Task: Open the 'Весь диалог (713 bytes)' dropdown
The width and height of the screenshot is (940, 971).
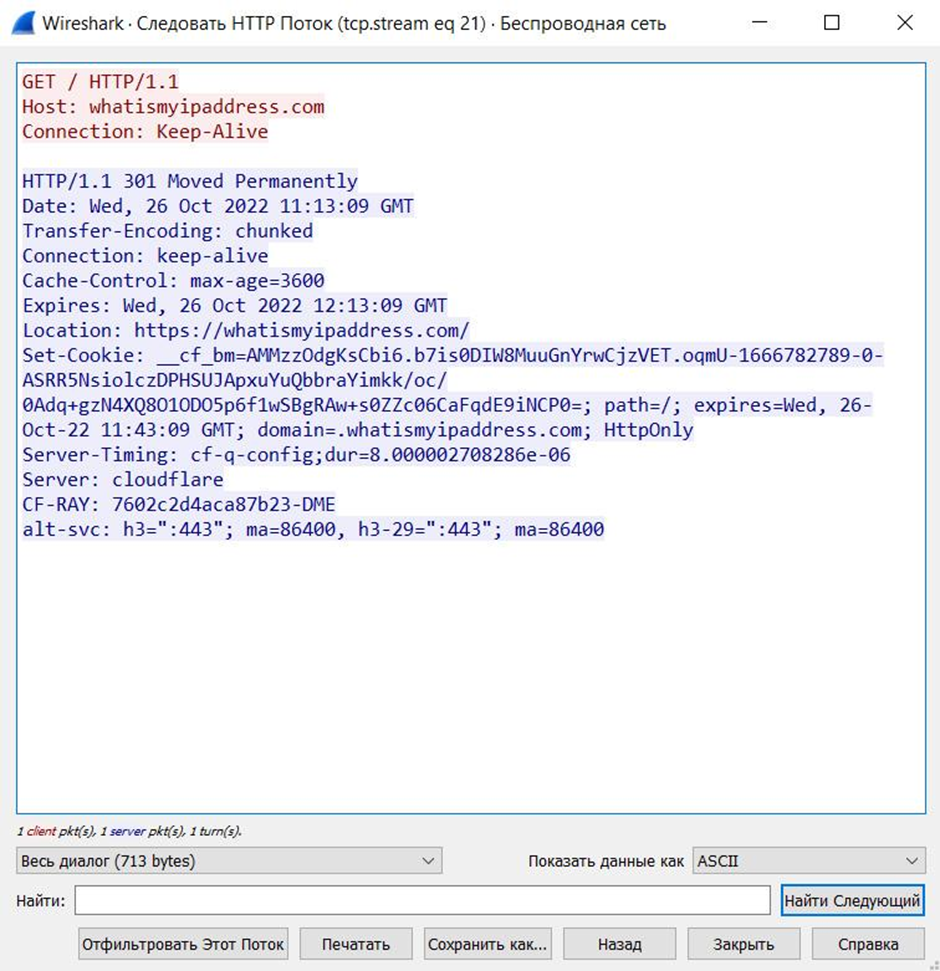Action: [x=229, y=861]
